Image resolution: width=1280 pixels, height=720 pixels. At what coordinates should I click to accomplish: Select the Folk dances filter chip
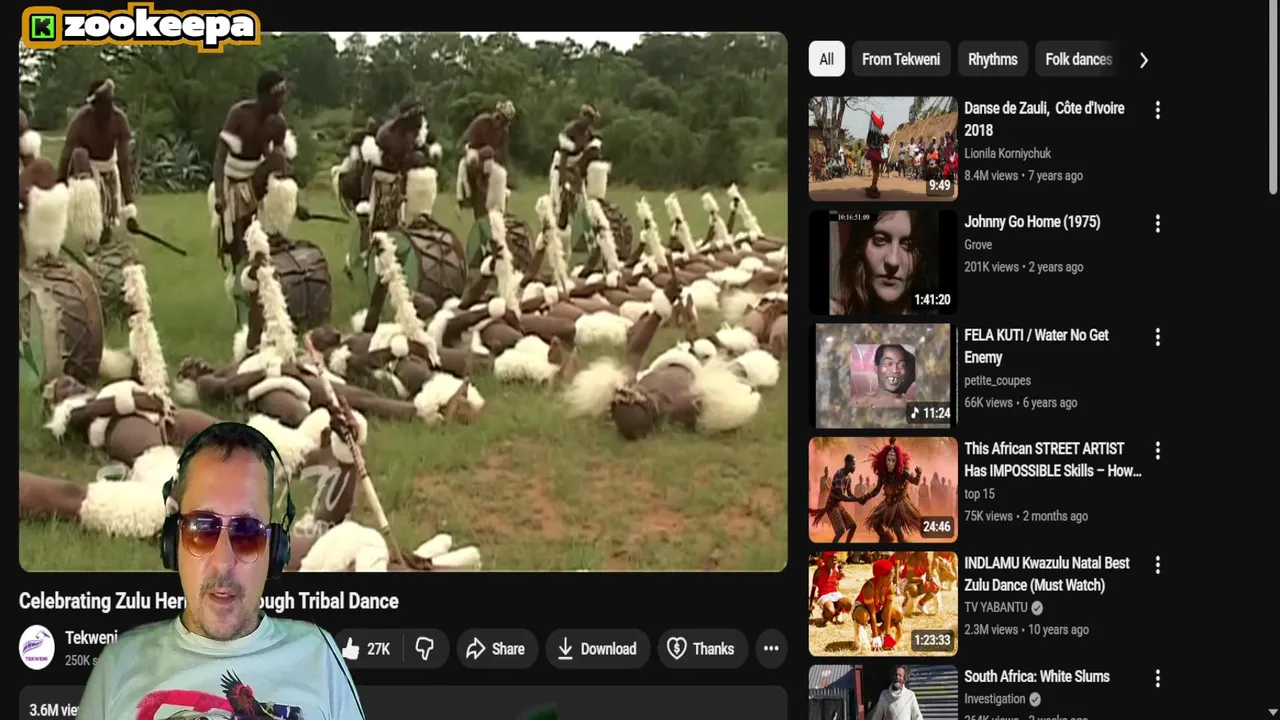pyautogui.click(x=1078, y=59)
